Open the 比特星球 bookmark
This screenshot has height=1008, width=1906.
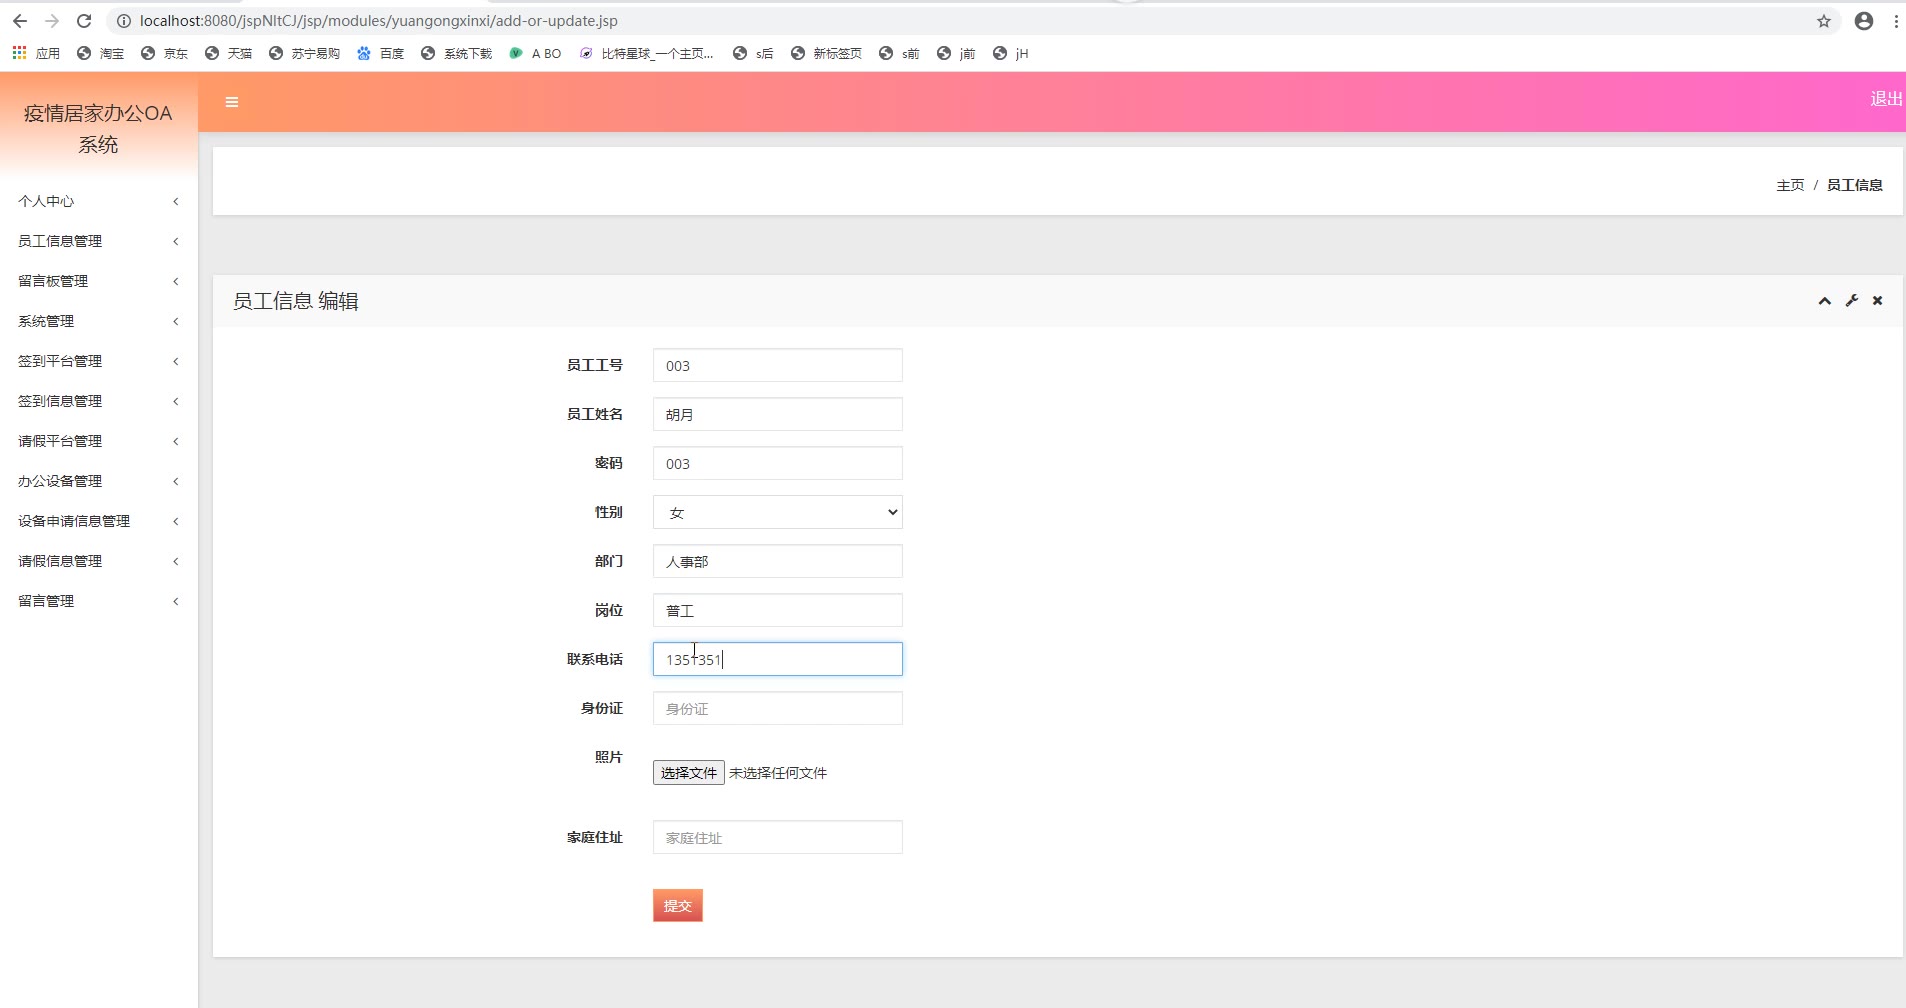click(x=647, y=53)
